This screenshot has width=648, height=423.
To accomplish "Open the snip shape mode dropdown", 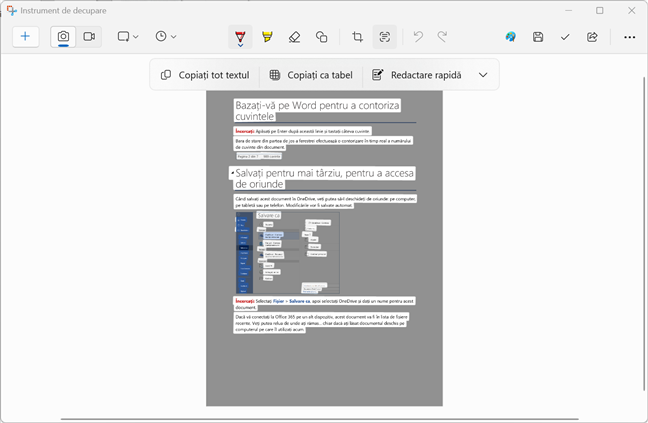I will pos(127,37).
